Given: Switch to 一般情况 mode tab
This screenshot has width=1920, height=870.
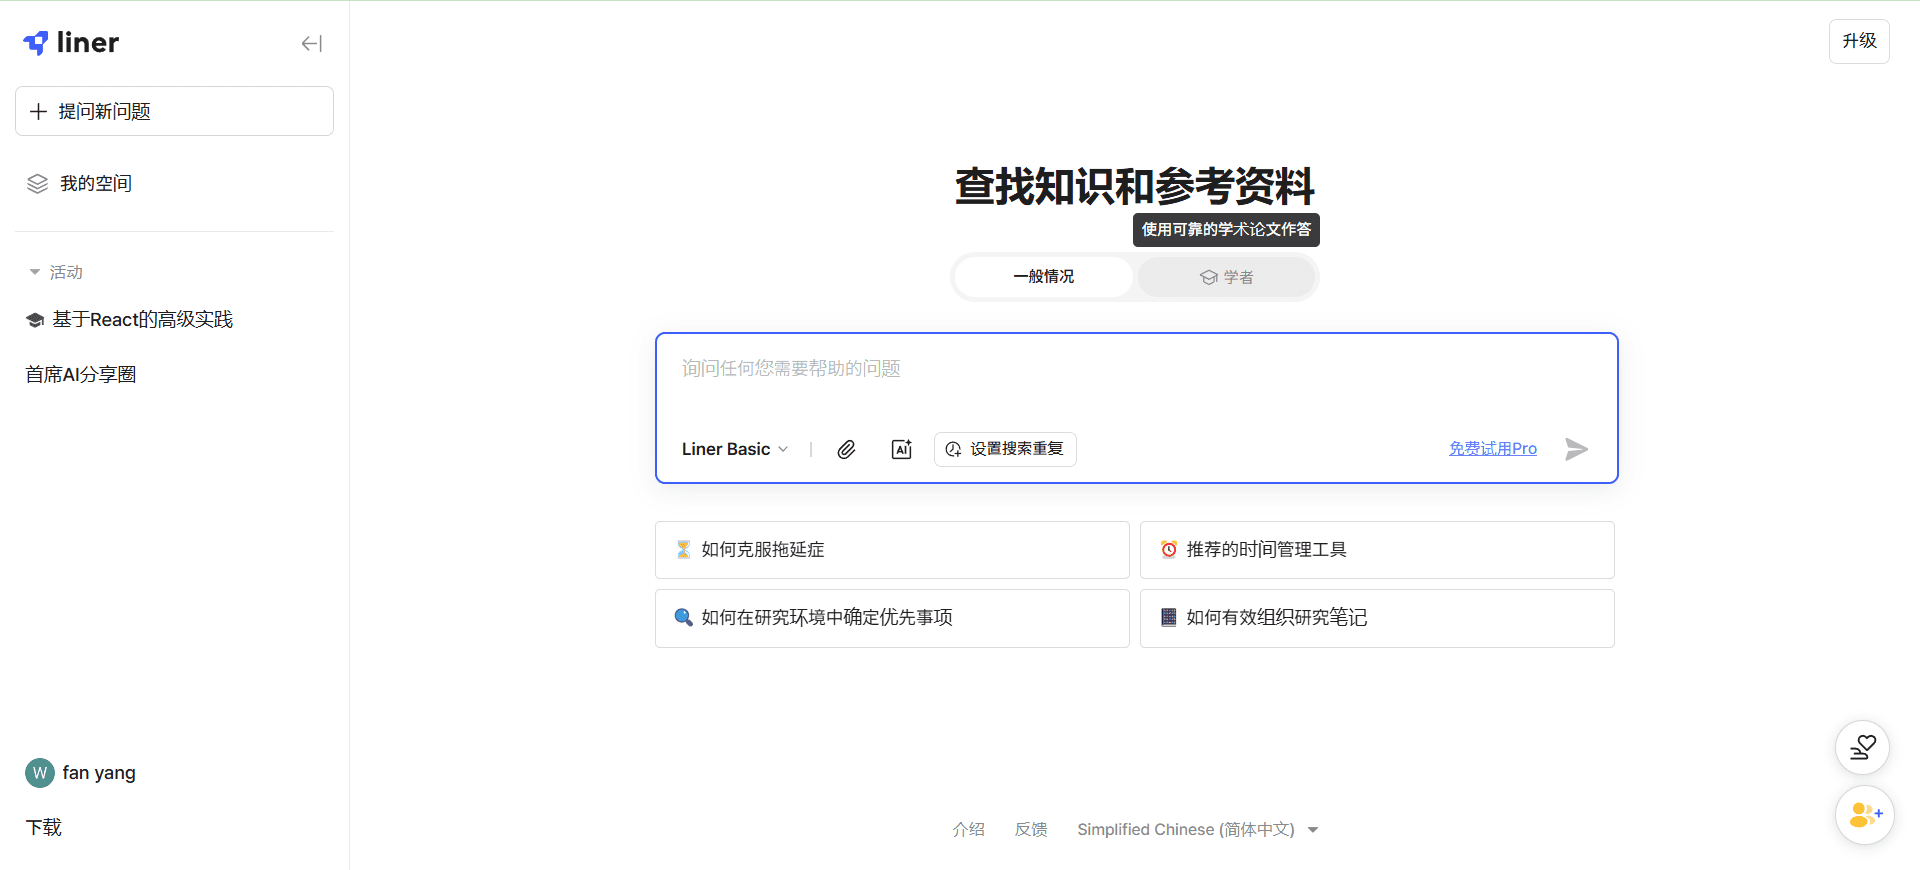Looking at the screenshot, I should 1044,277.
